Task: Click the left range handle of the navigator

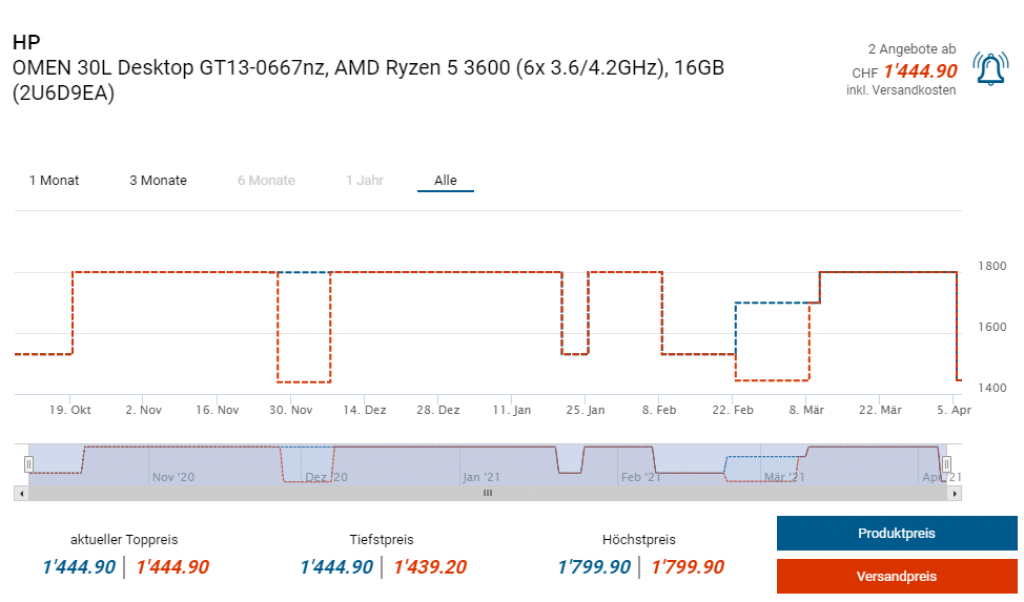Action: (29, 464)
